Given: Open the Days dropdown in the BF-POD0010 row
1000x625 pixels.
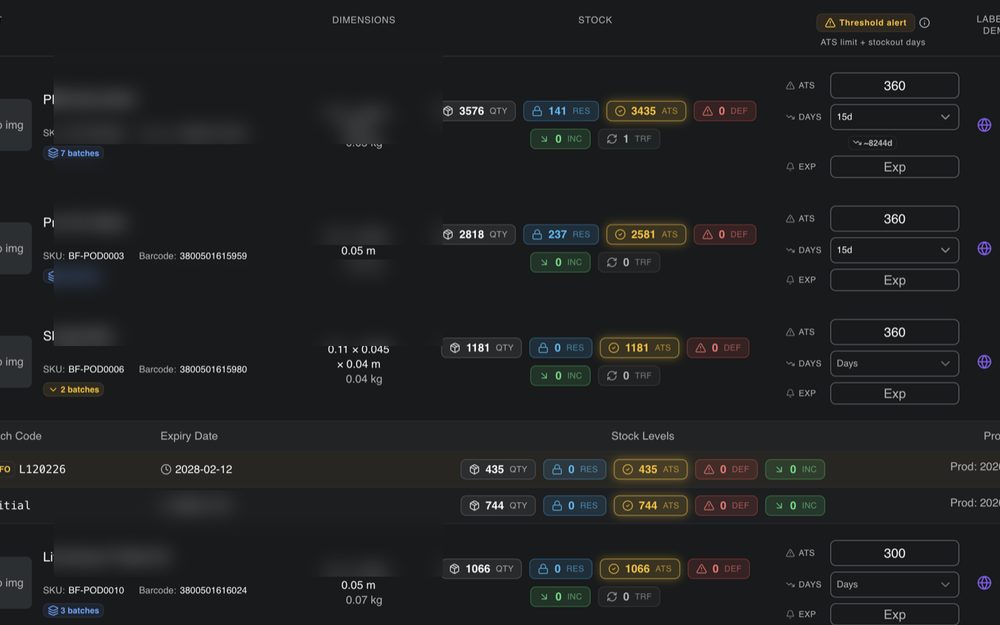Looking at the screenshot, I should [x=894, y=584].
